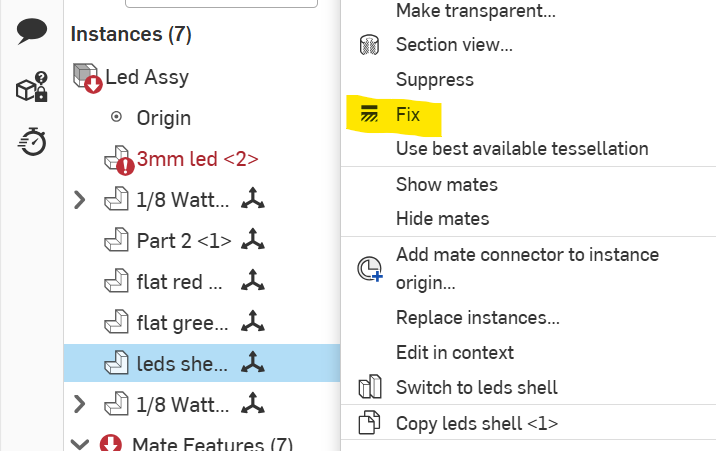
Task: Open the performance stopwatch panel
Action: [32, 142]
